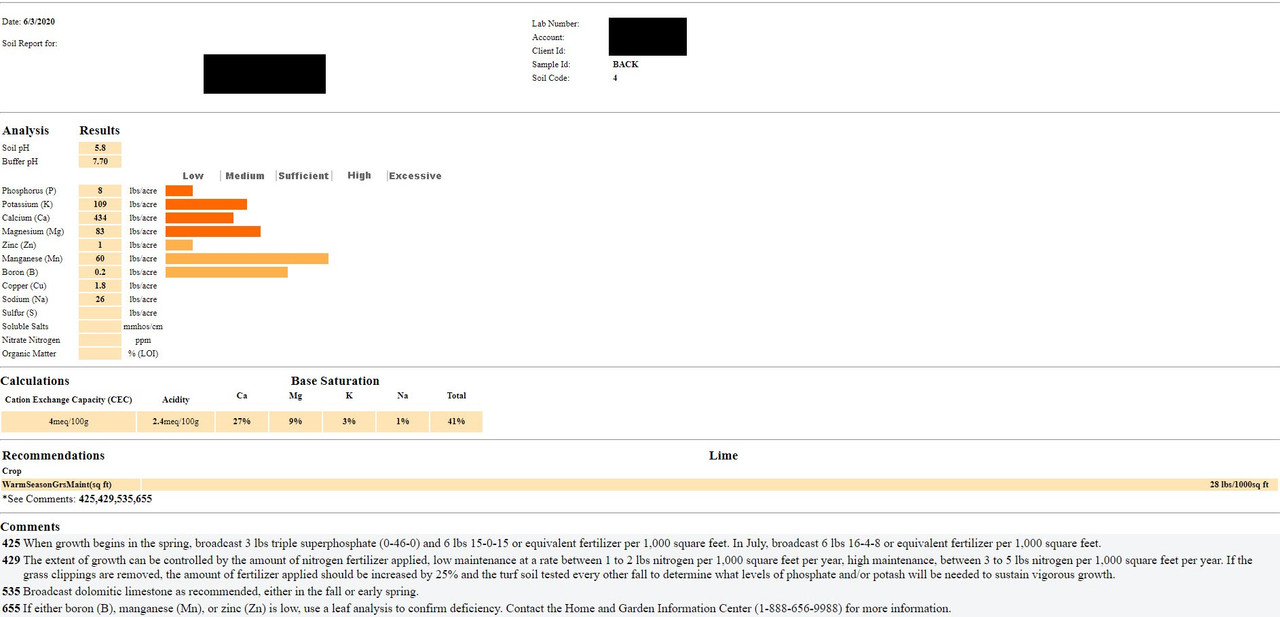Click the Magnesium (Mg) value 83
The width and height of the screenshot is (1280, 617).
click(x=100, y=232)
